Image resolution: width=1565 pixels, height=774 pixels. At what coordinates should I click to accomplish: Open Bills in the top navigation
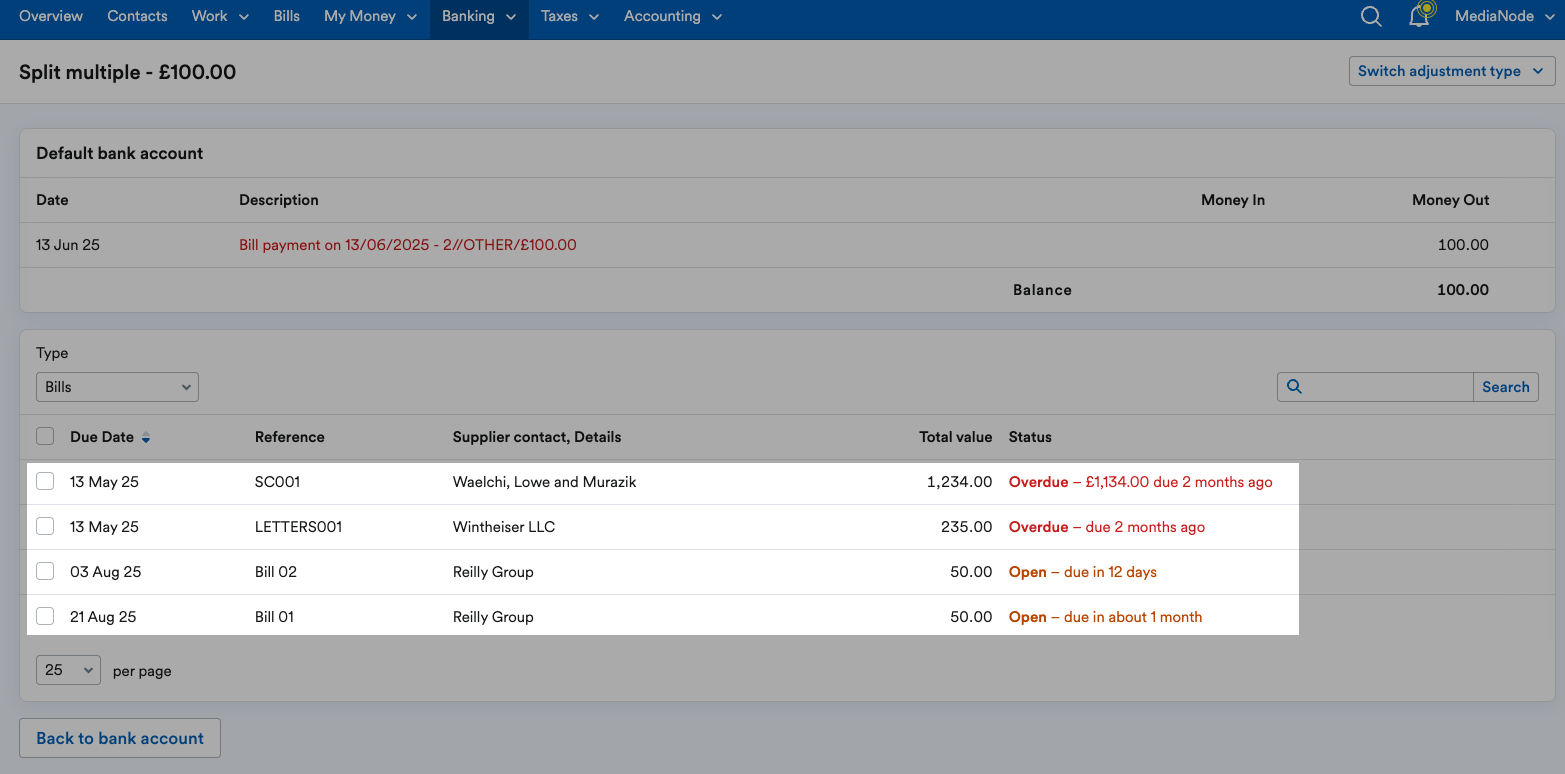pyautogui.click(x=287, y=16)
